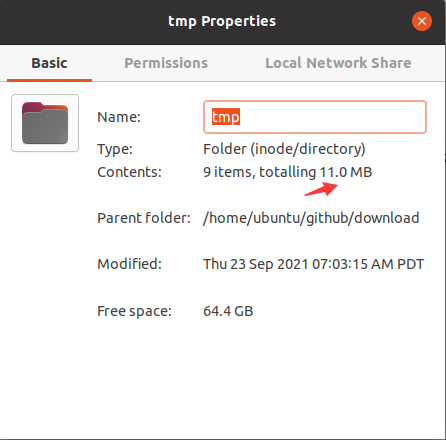The image size is (446, 440).
Task: Click the red arrow annotation
Action: (x=321, y=189)
